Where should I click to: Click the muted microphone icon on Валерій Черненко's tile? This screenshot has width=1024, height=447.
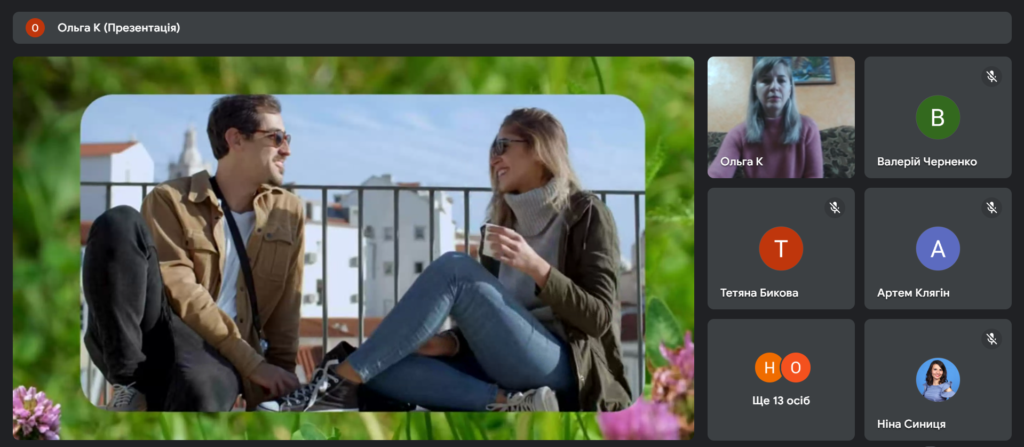(x=991, y=76)
